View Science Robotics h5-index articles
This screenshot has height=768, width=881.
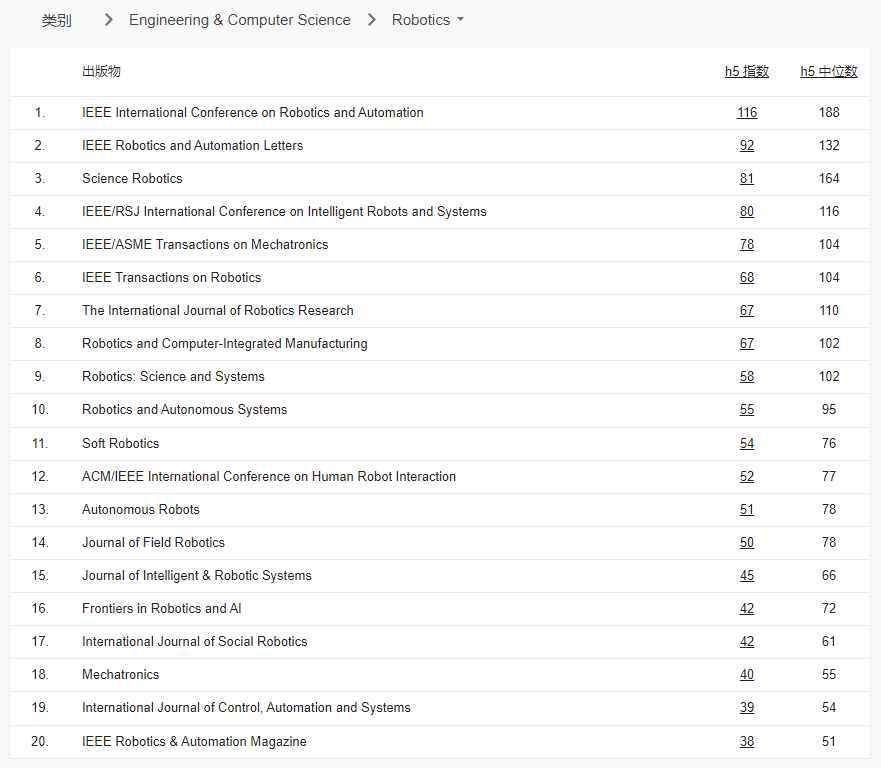tap(746, 178)
